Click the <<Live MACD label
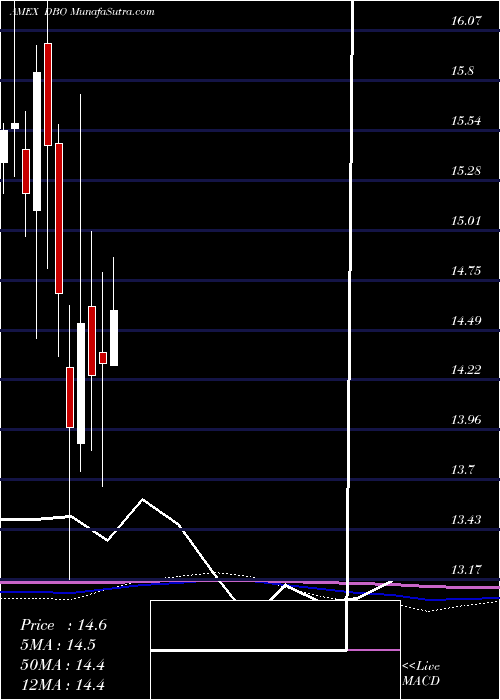 [x=421, y=673]
